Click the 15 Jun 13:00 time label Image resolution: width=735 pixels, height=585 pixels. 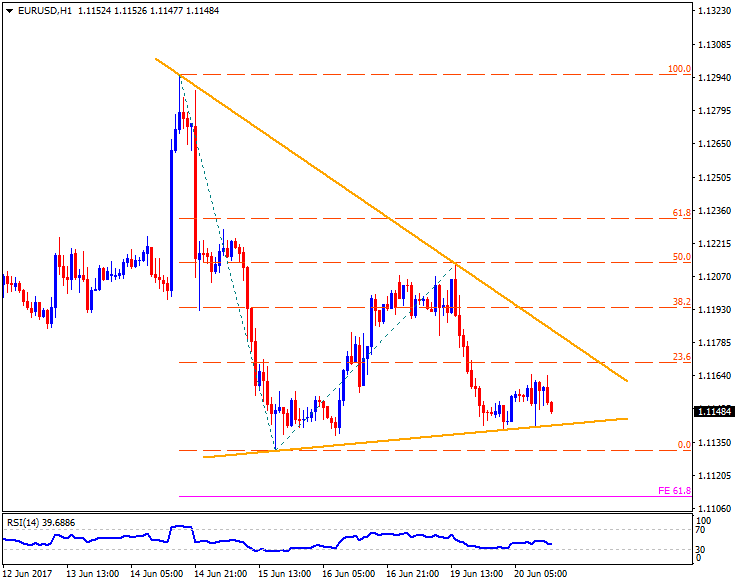[285, 574]
